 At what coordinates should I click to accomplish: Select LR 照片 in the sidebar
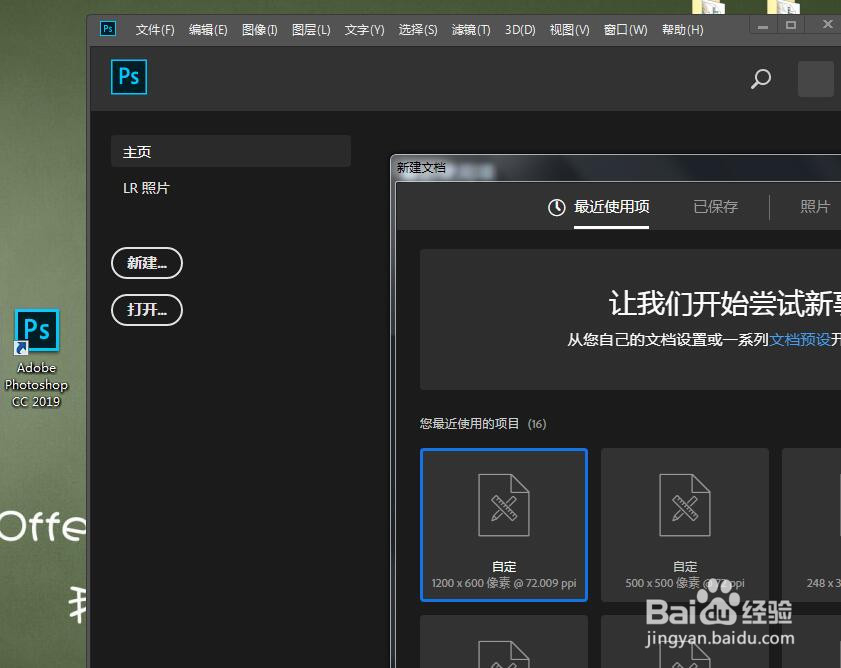tap(146, 187)
